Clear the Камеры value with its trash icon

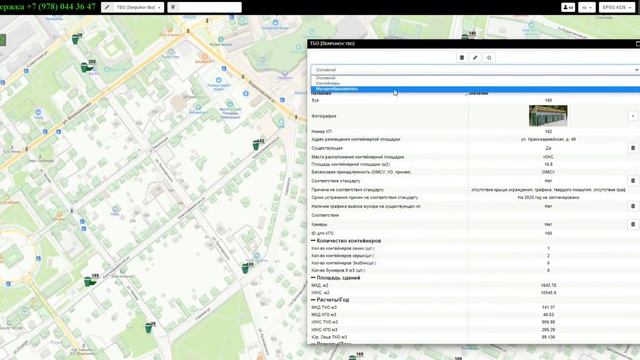(x=633, y=224)
